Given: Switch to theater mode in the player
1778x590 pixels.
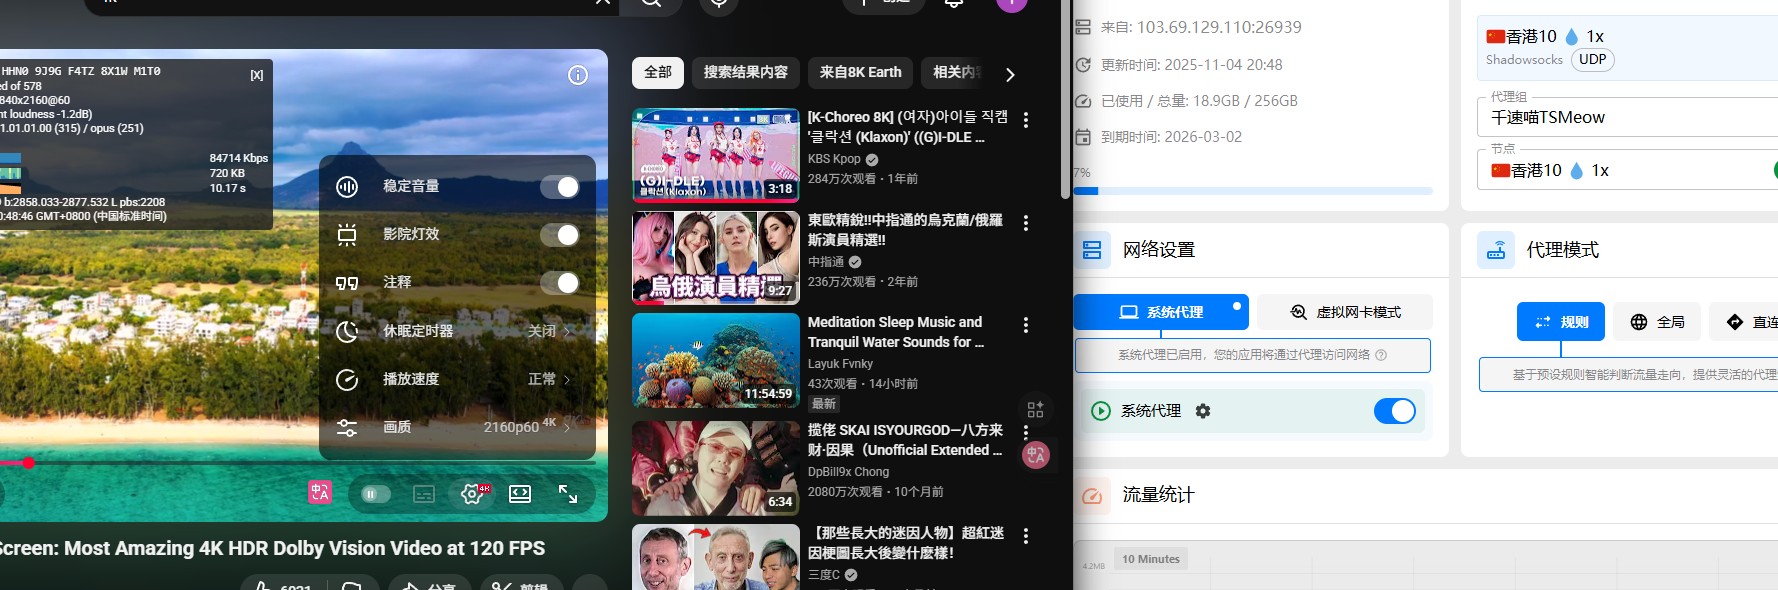Looking at the screenshot, I should 520,494.
